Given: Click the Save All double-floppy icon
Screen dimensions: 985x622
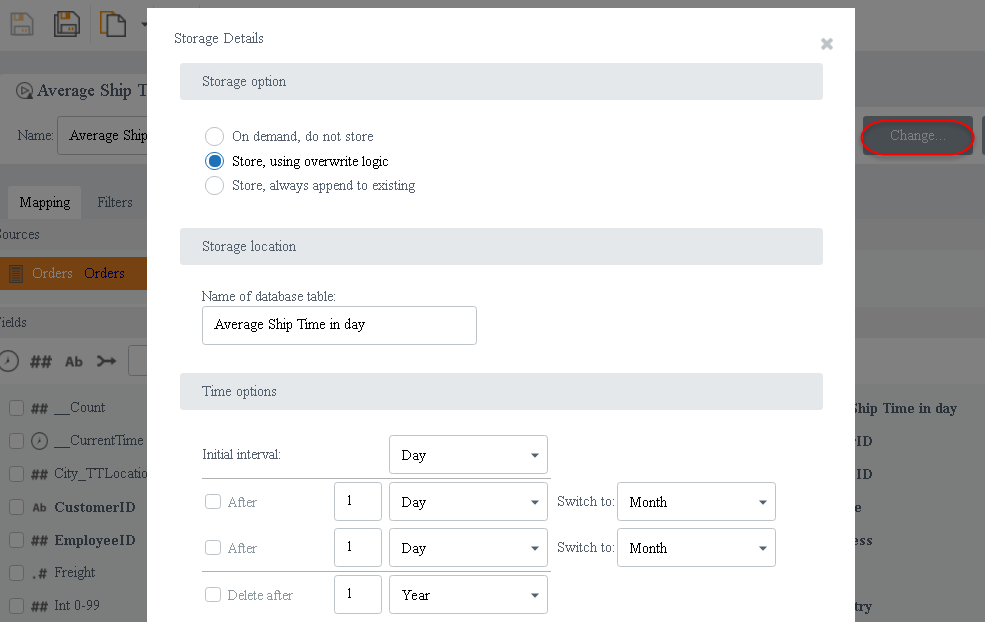Looking at the screenshot, I should click(66, 24).
